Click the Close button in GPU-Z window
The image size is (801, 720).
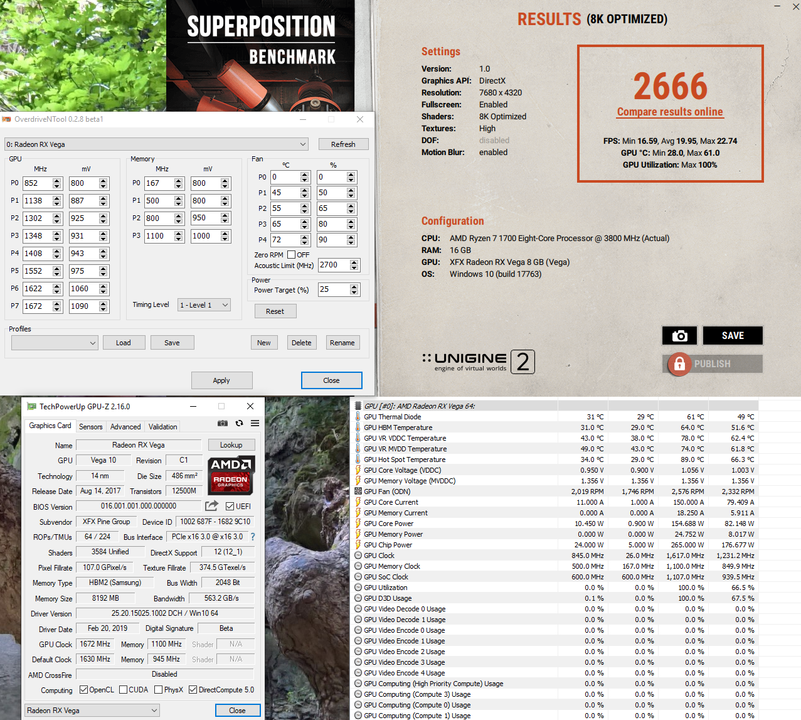click(238, 710)
